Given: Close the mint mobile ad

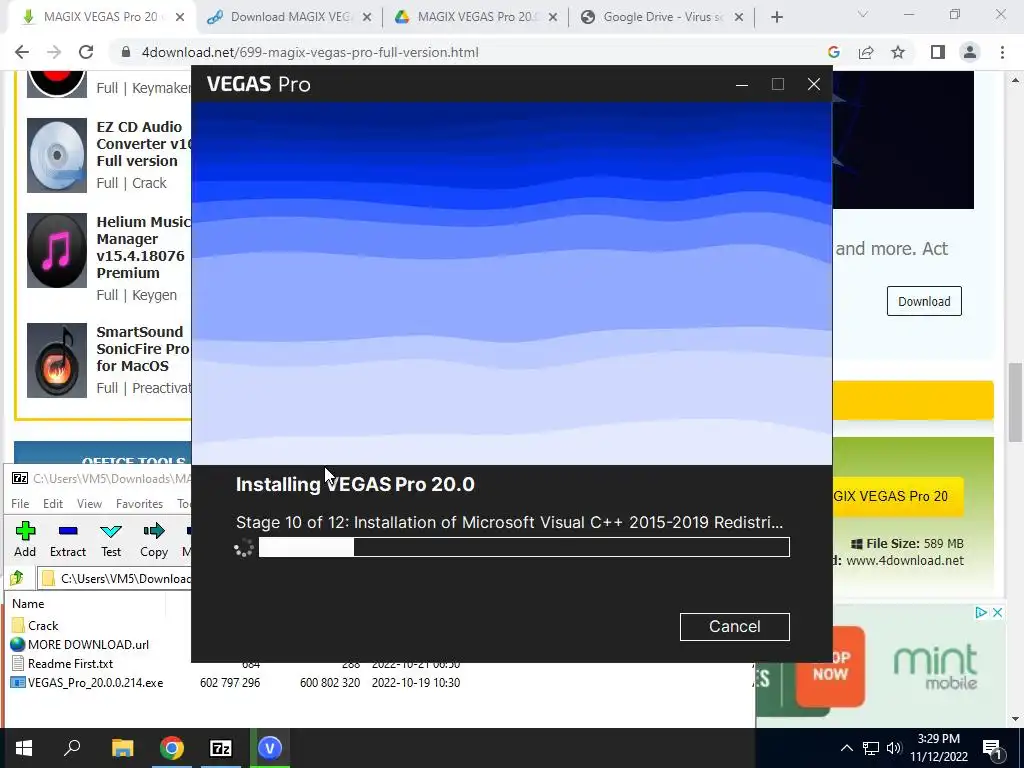Looking at the screenshot, I should [x=997, y=613].
